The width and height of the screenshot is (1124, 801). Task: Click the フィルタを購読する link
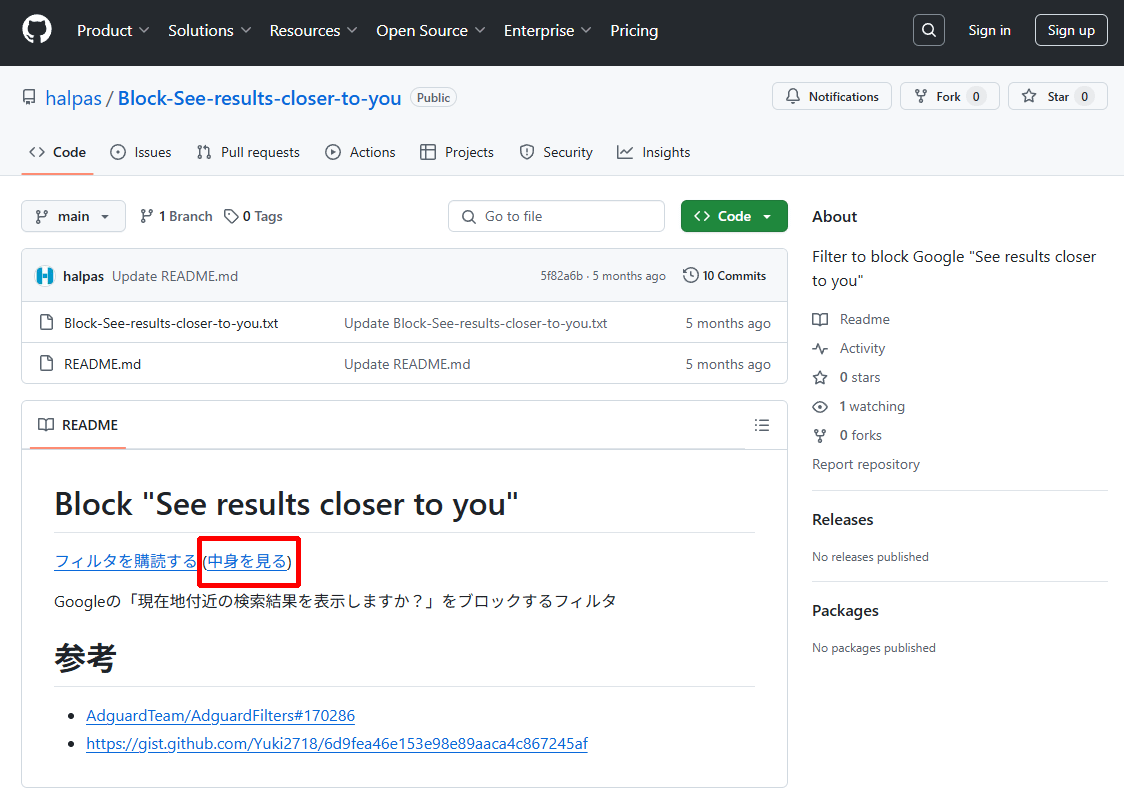125,561
